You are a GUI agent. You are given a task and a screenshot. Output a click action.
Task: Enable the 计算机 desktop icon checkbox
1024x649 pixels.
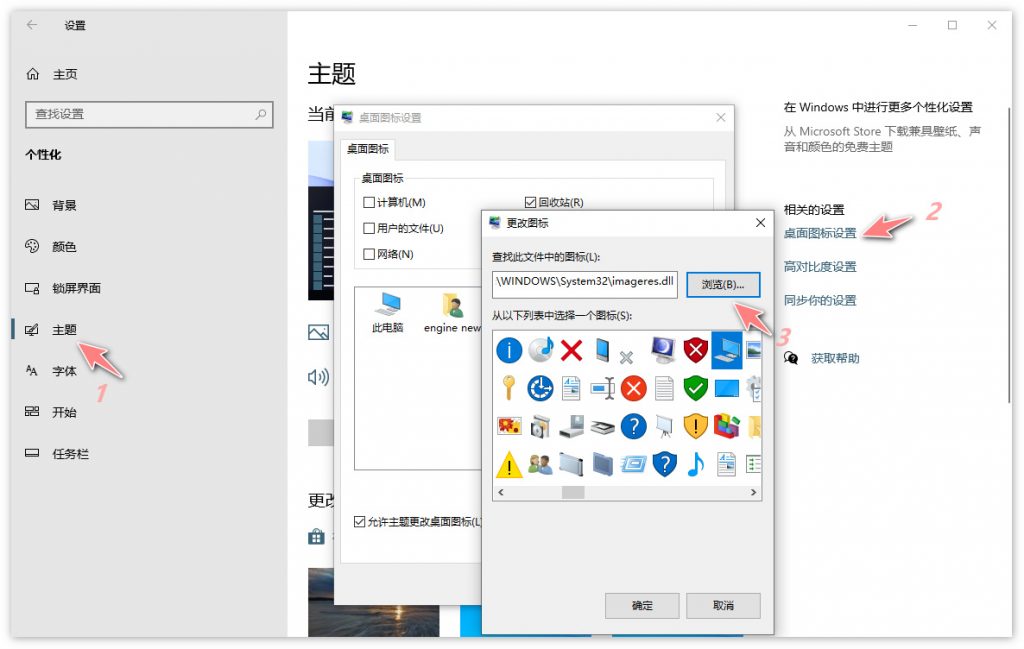coord(369,203)
